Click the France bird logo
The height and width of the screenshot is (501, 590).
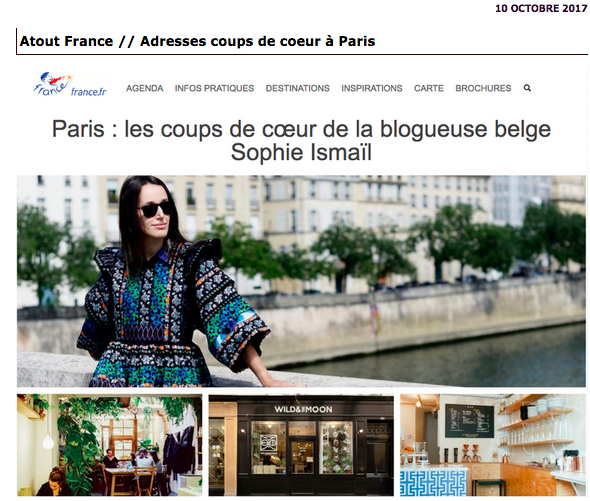click(52, 84)
